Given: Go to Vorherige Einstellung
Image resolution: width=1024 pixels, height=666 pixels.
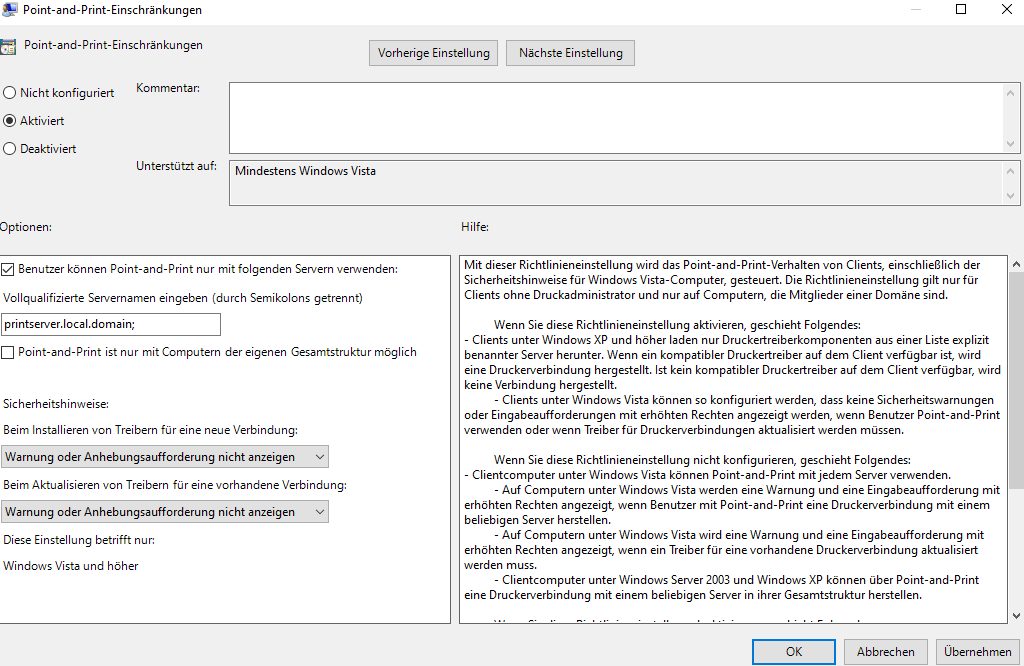Looking at the screenshot, I should [434, 53].
